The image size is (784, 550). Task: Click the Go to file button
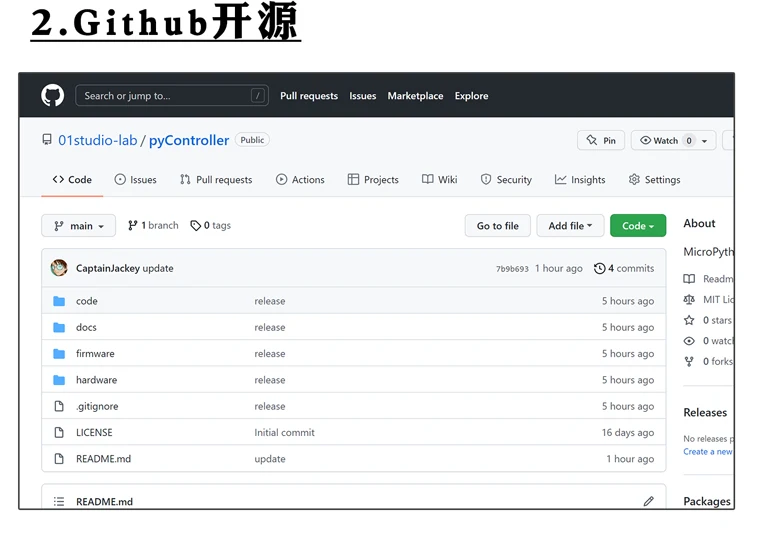498,226
